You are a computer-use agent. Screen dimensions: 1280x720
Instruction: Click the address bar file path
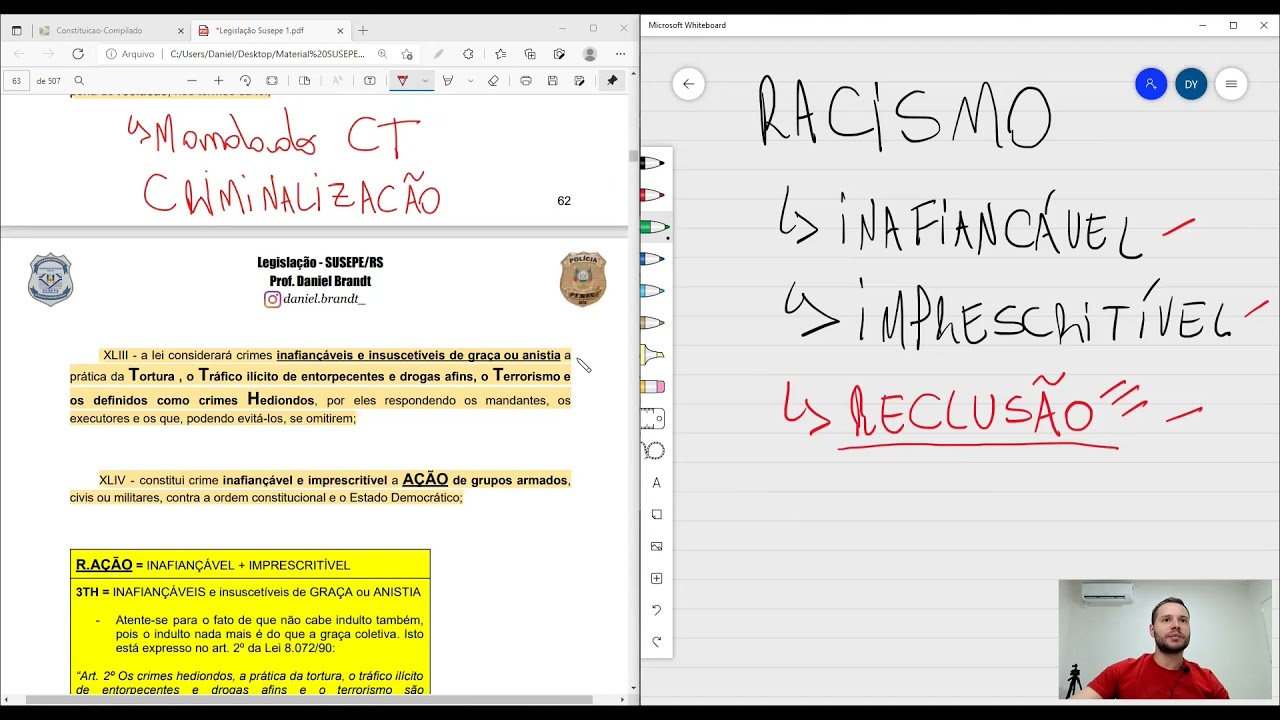(267, 54)
